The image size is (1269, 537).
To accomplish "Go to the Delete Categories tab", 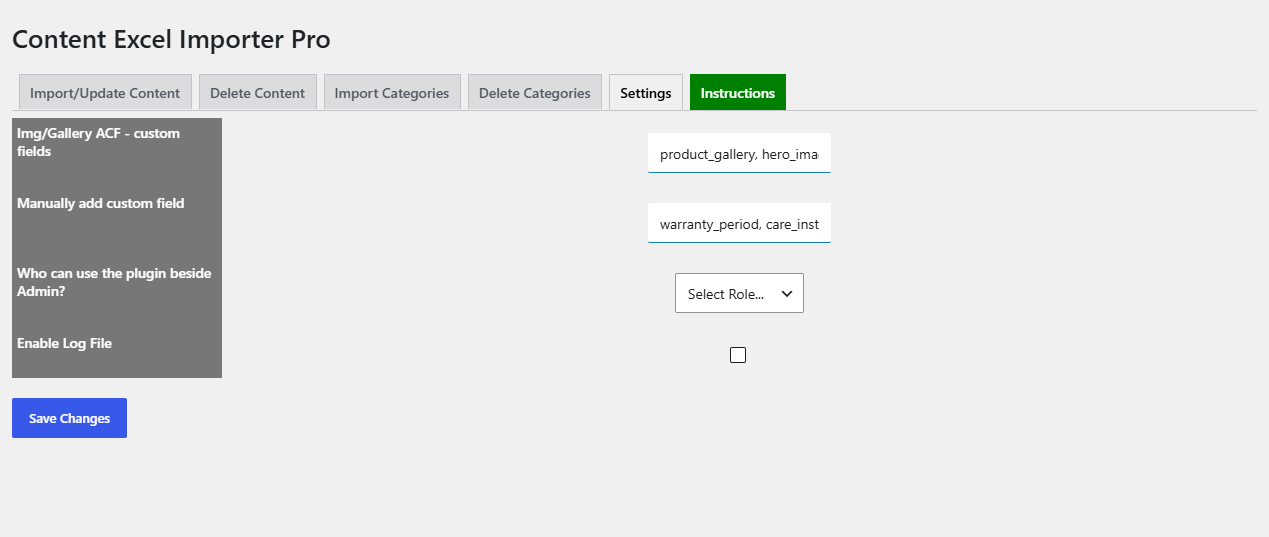I will click(535, 92).
